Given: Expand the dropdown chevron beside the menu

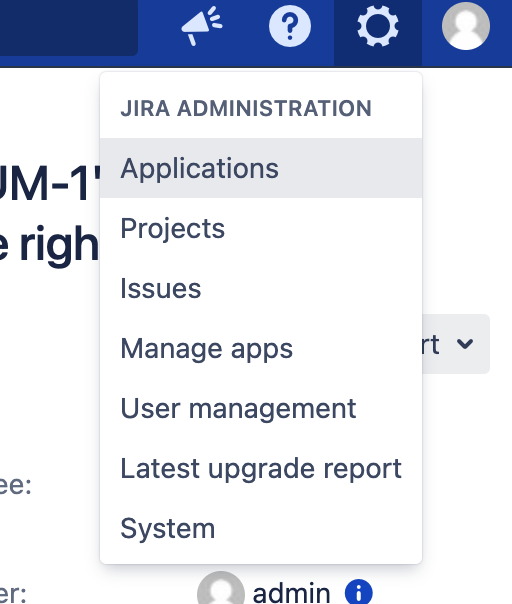Looking at the screenshot, I should pos(465,344).
